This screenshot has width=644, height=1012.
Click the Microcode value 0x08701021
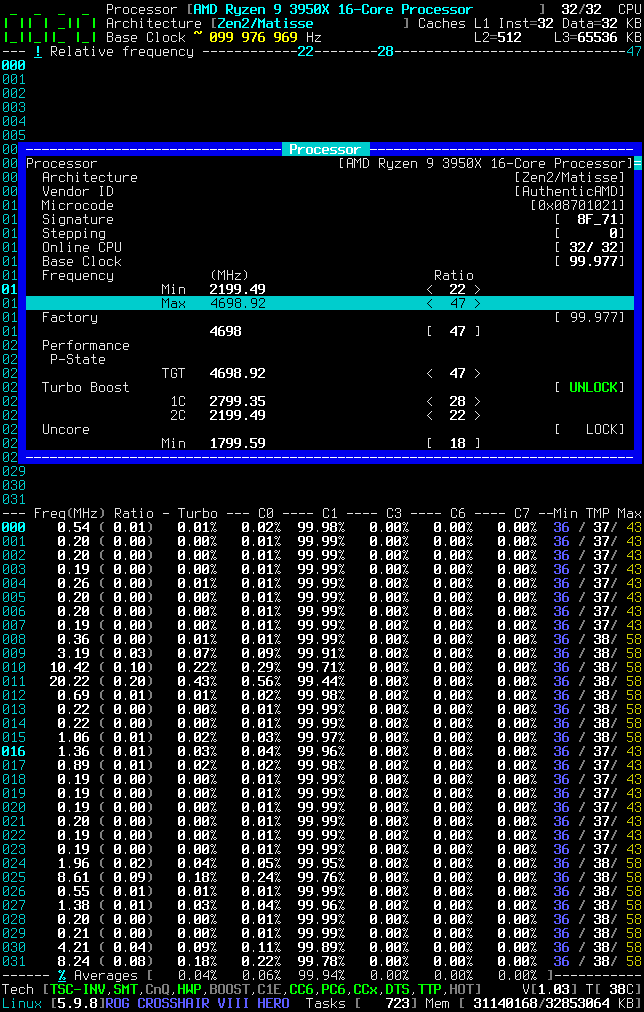pyautogui.click(x=578, y=205)
